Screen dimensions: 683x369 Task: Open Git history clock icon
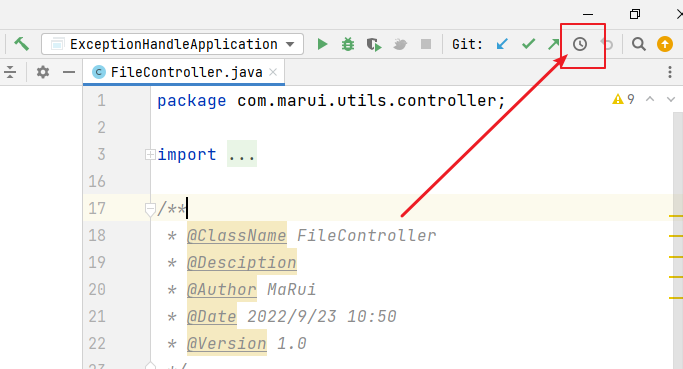pyautogui.click(x=580, y=44)
